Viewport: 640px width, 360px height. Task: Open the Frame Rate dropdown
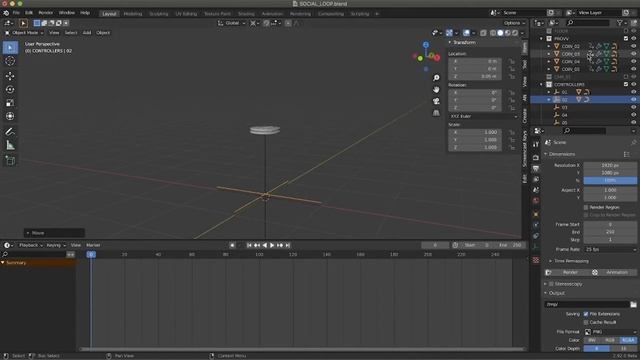click(610, 249)
